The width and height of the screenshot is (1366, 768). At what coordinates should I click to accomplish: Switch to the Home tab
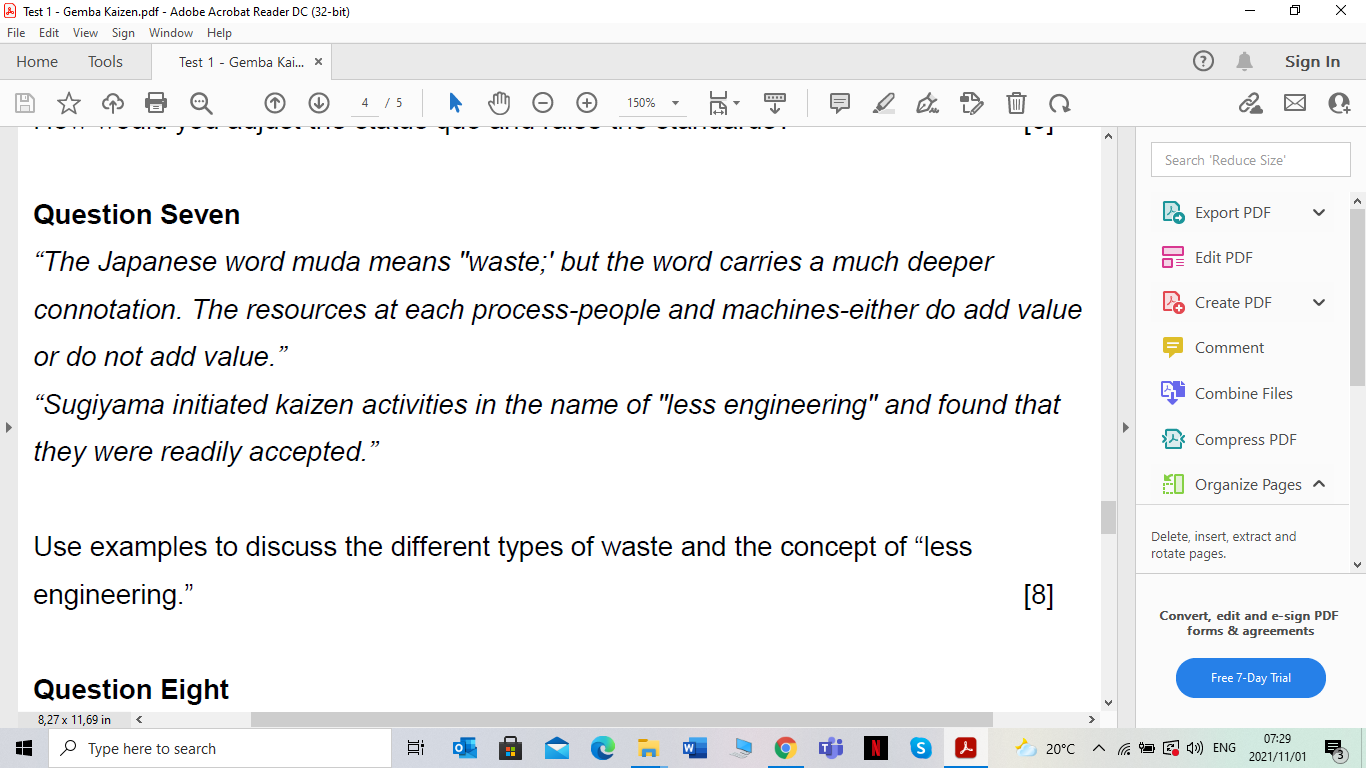pyautogui.click(x=37, y=61)
